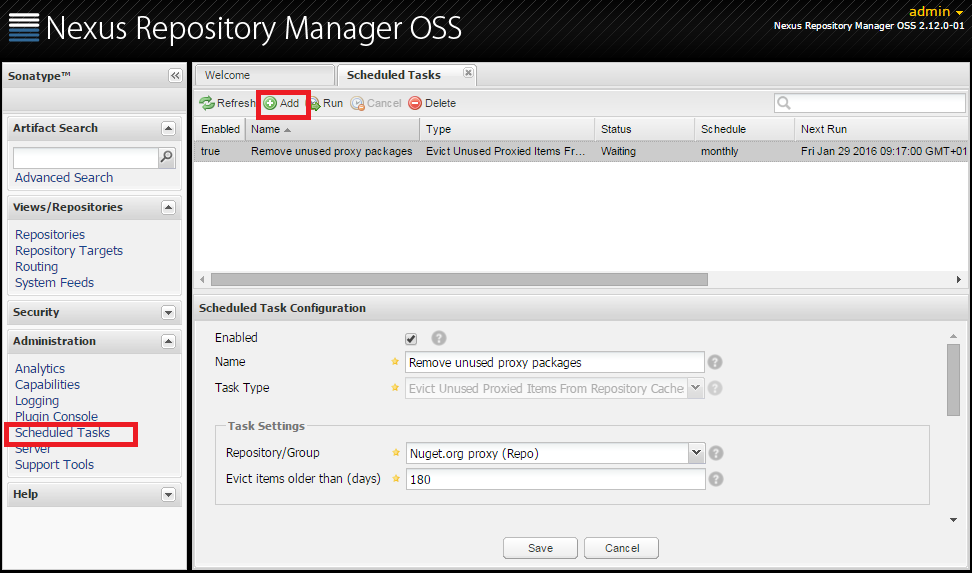Image resolution: width=972 pixels, height=573 pixels.
Task: Open System Feeds
Action: [x=55, y=283]
